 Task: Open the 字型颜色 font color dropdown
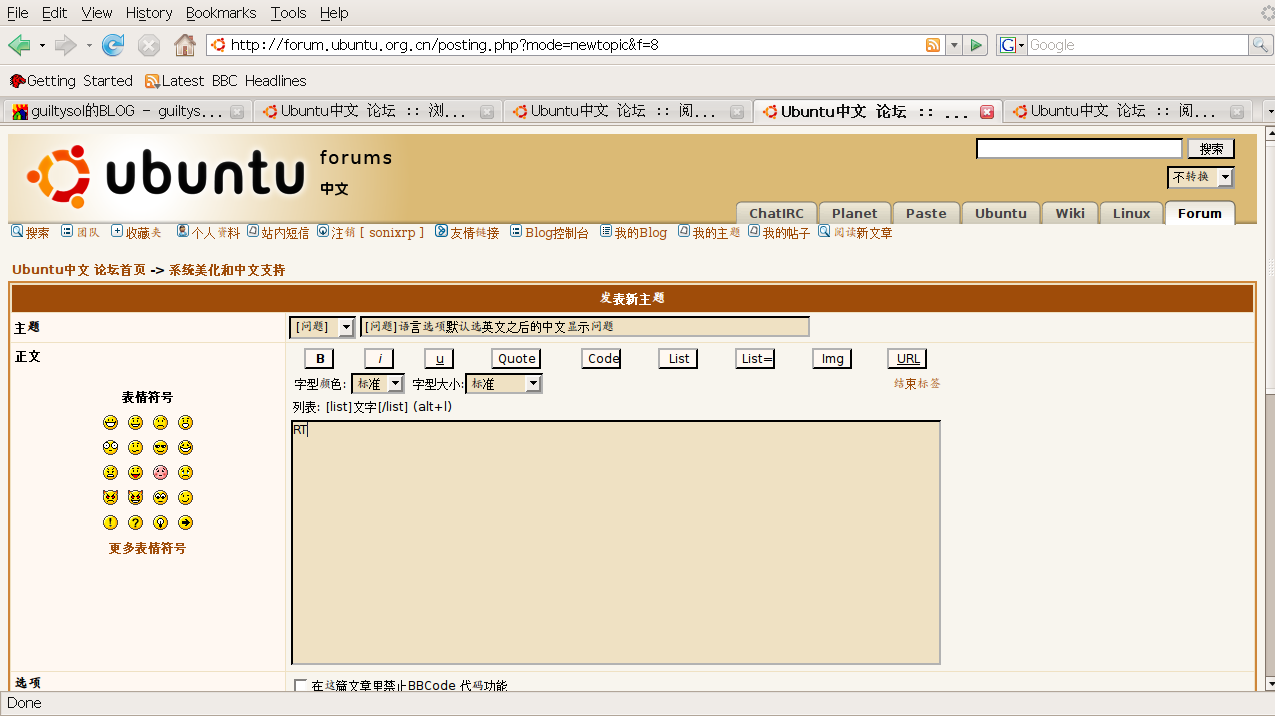[x=377, y=384]
